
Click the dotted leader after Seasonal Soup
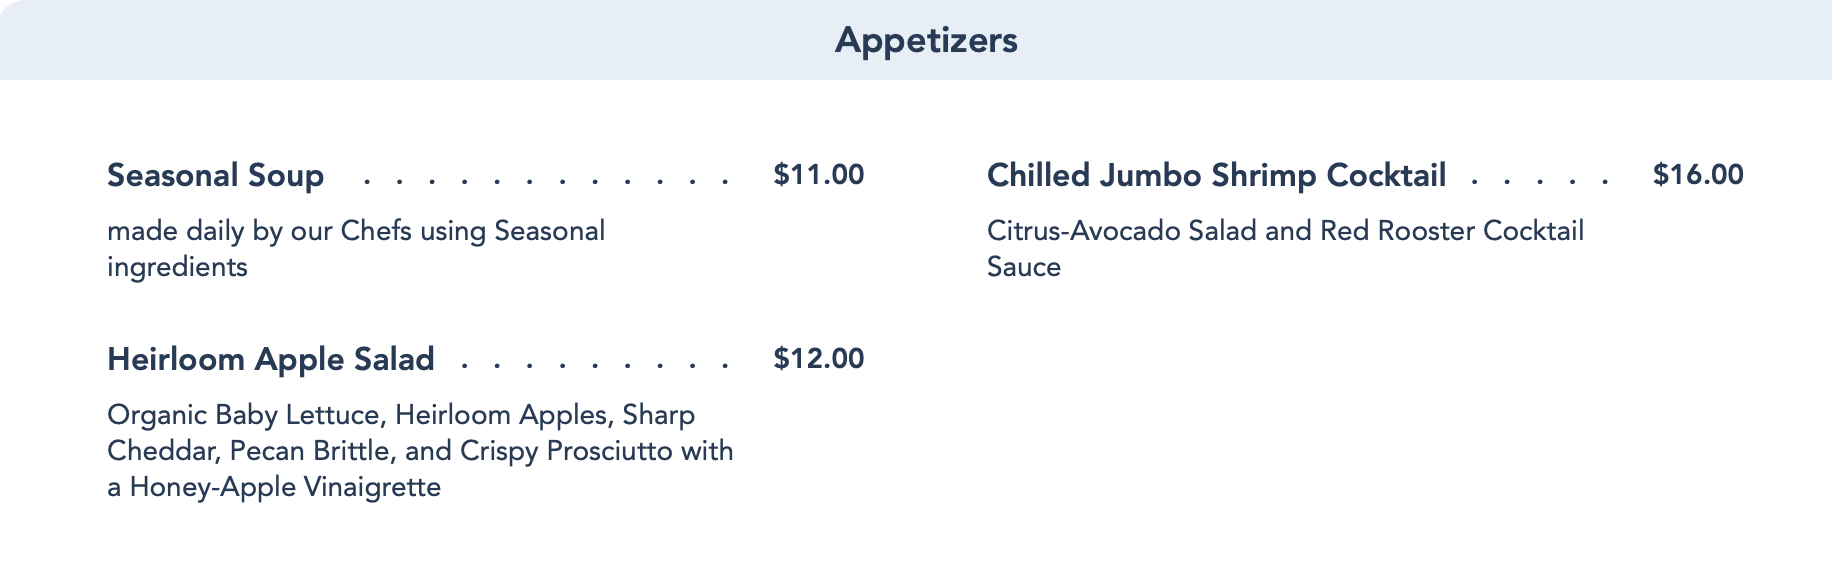(x=547, y=182)
